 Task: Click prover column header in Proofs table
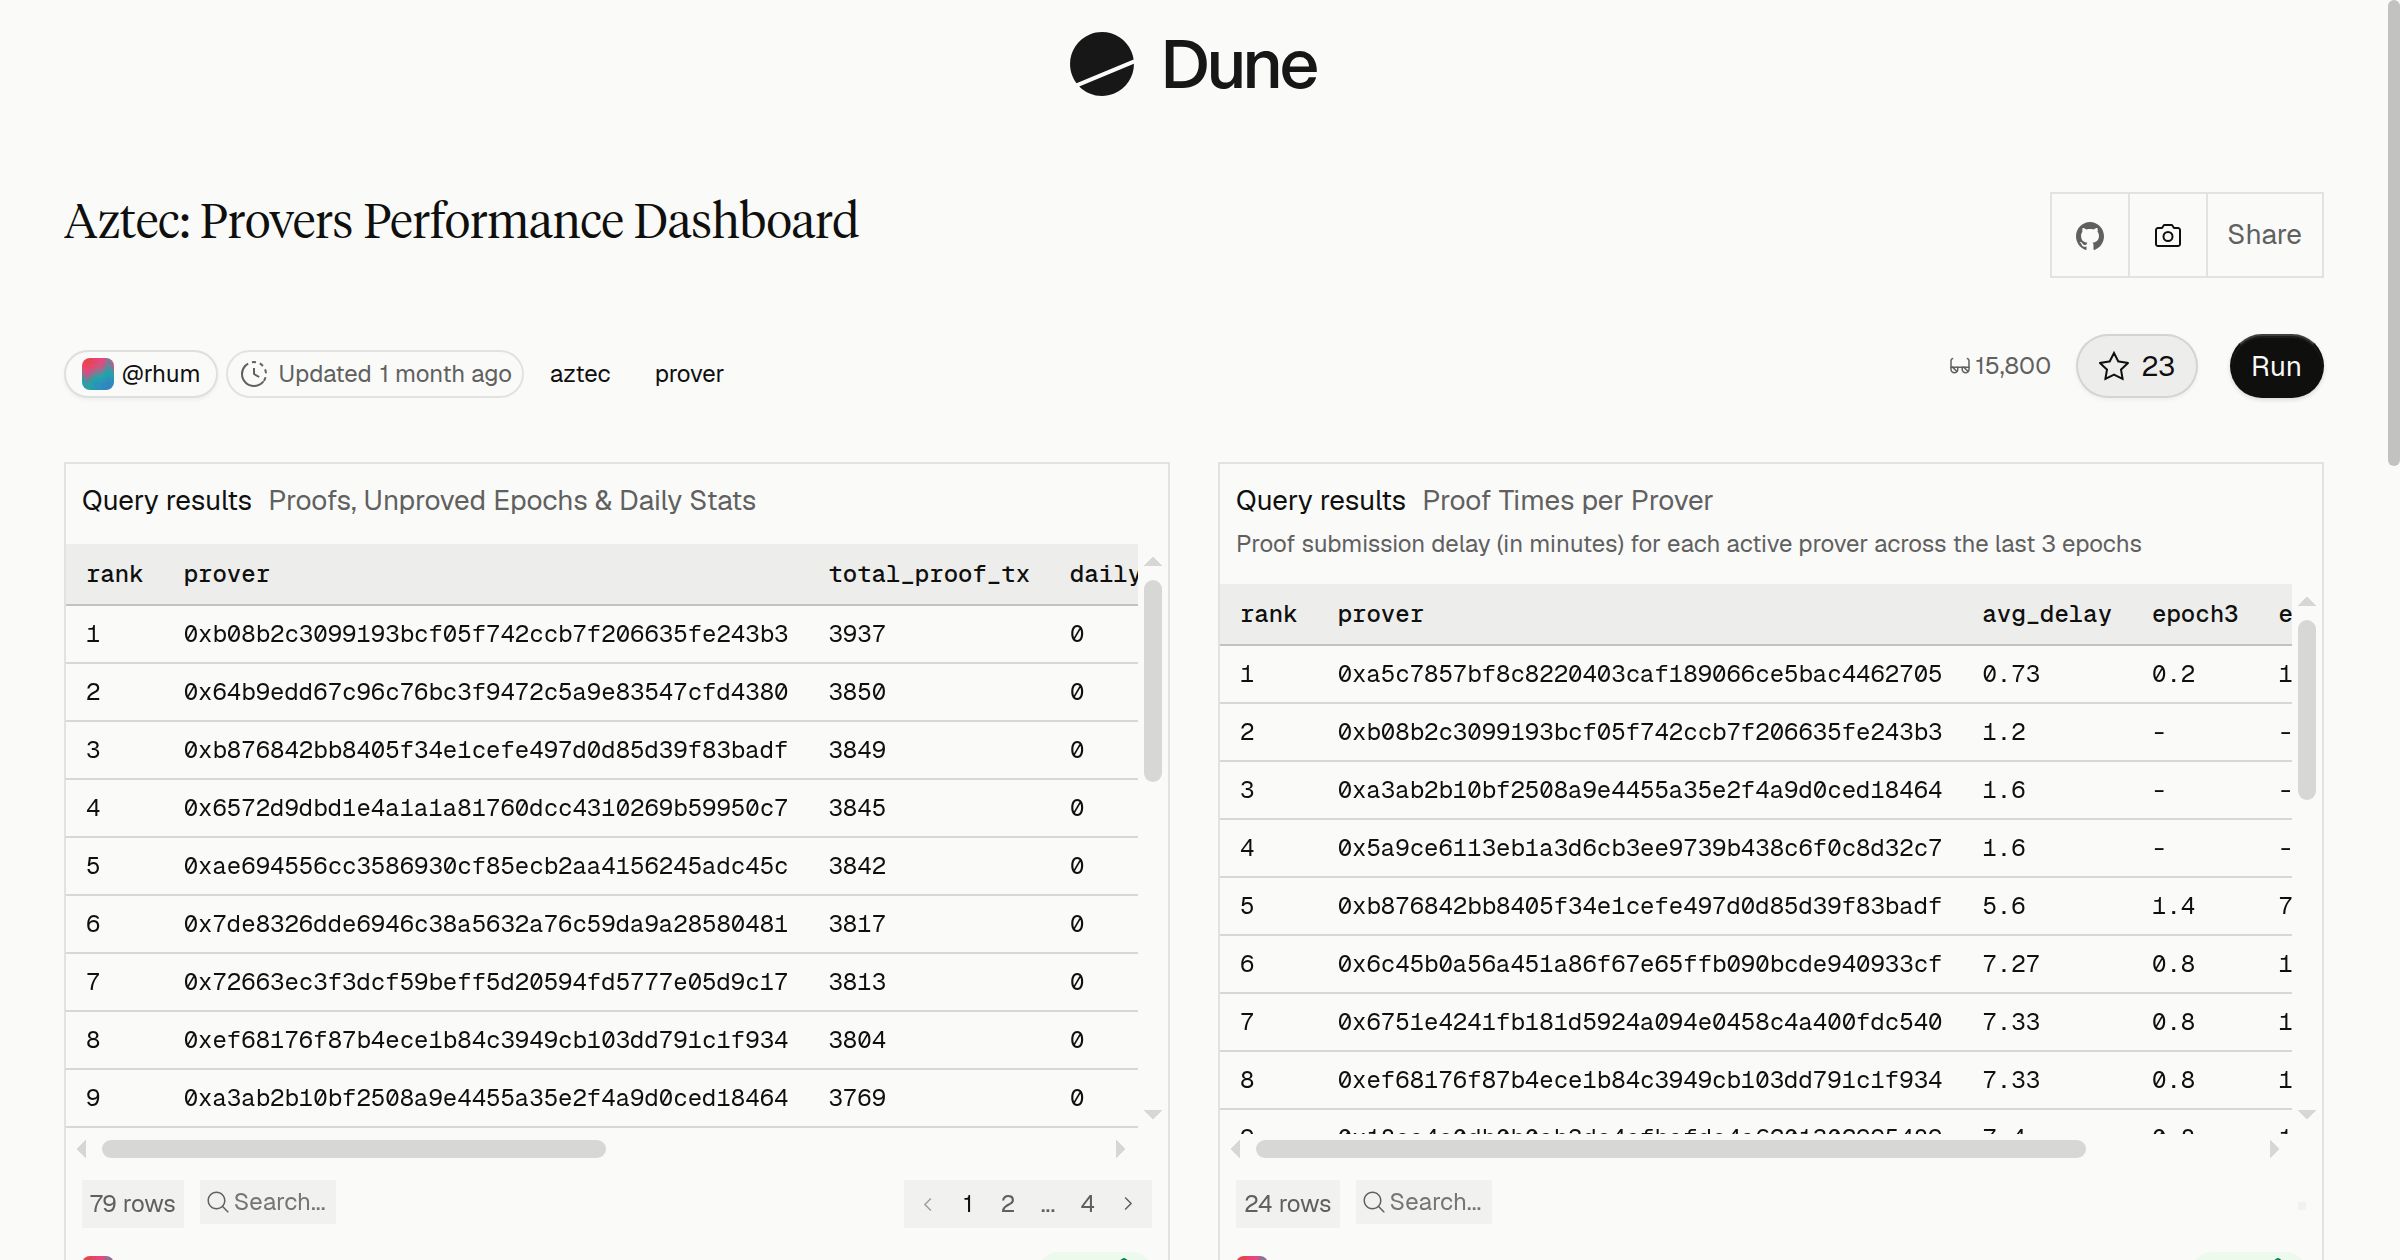coord(227,575)
